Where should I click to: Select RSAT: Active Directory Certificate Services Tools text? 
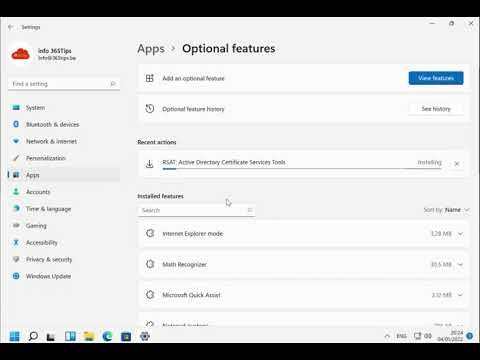coord(224,162)
